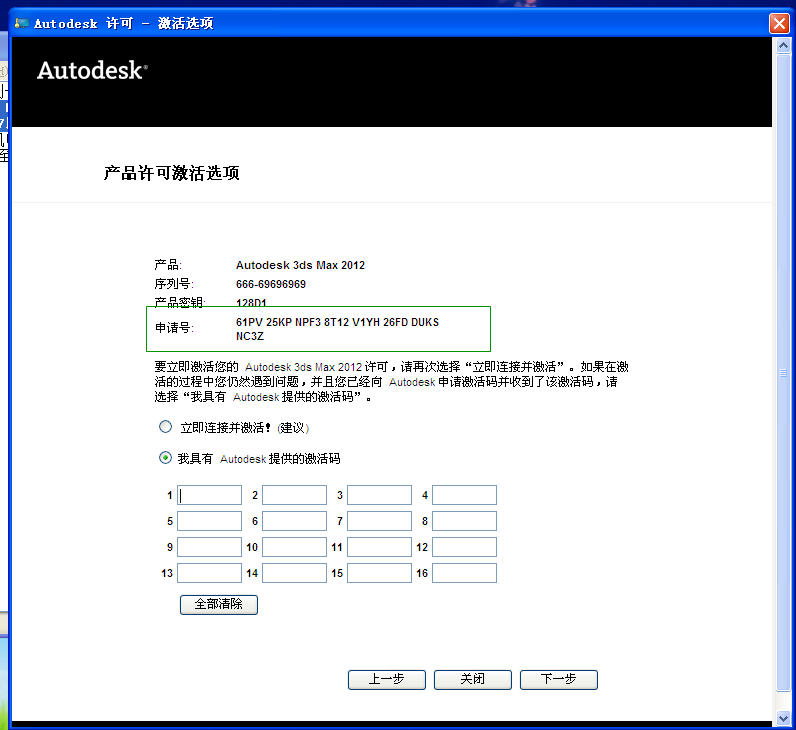Focus activation code field 14

coord(294,573)
